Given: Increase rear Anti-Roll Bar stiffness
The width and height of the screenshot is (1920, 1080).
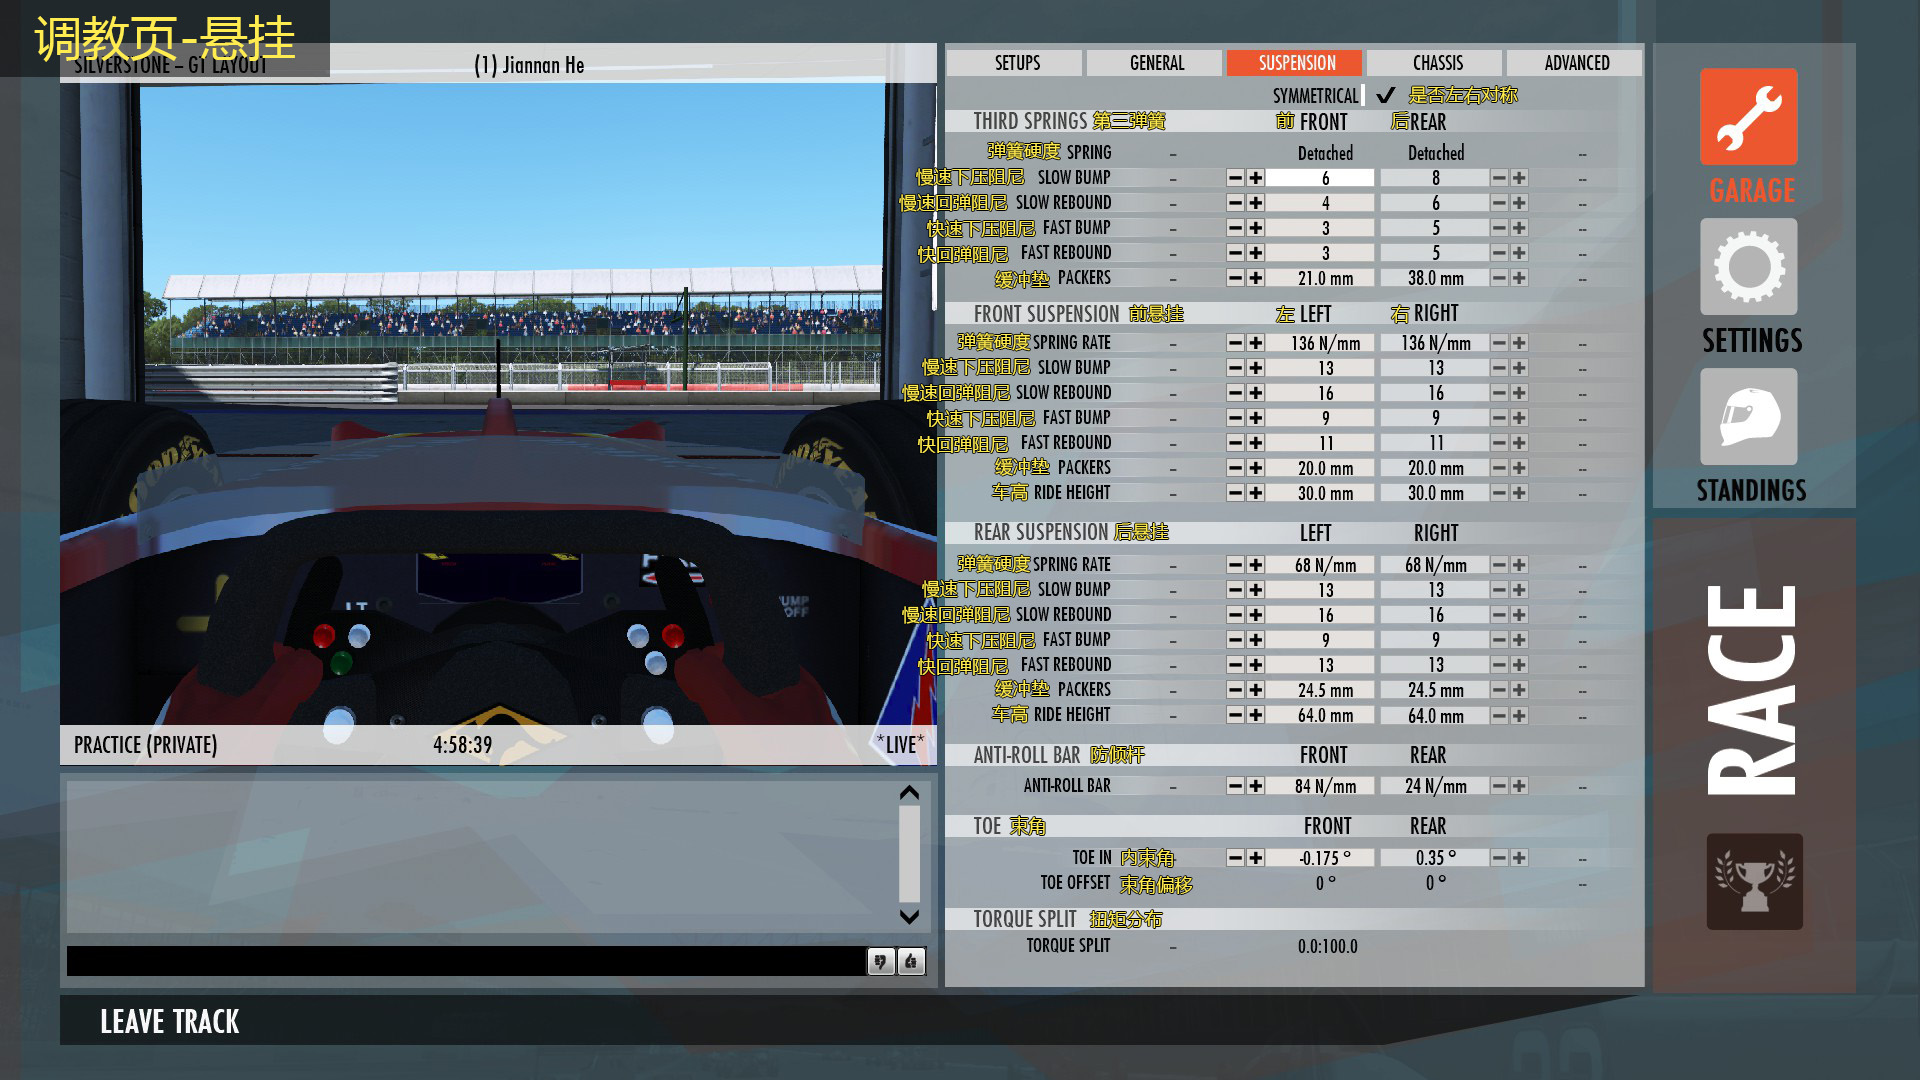Looking at the screenshot, I should (x=1519, y=786).
